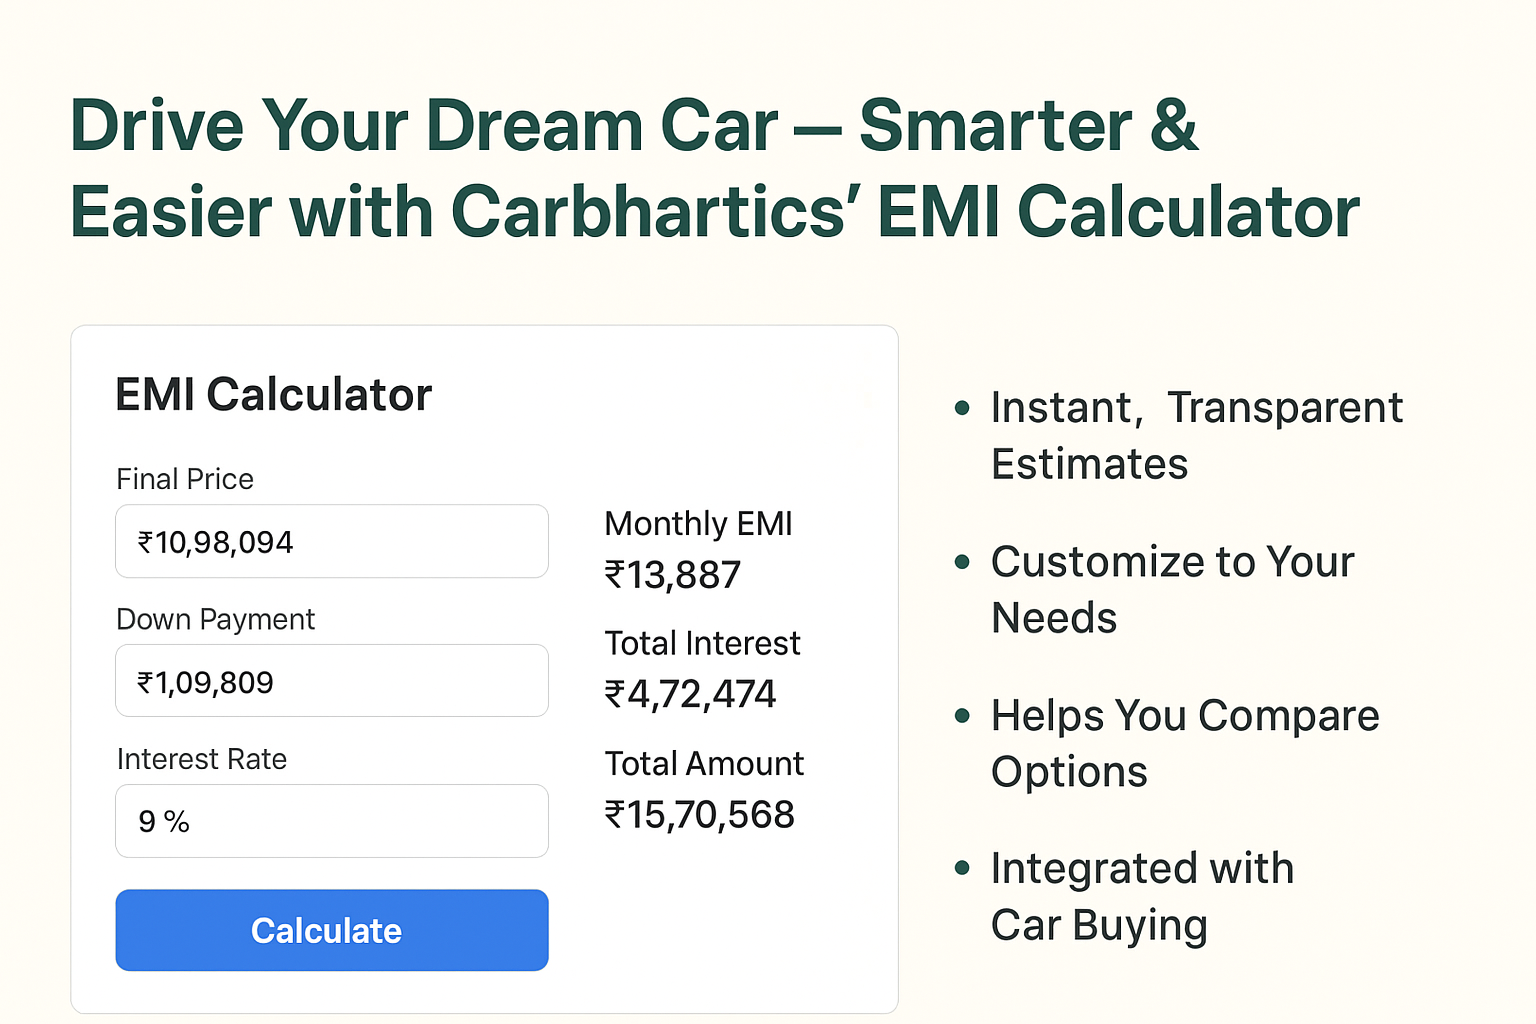Click the Total Interest label
Image resolution: width=1536 pixels, height=1024 pixels.
[702, 643]
